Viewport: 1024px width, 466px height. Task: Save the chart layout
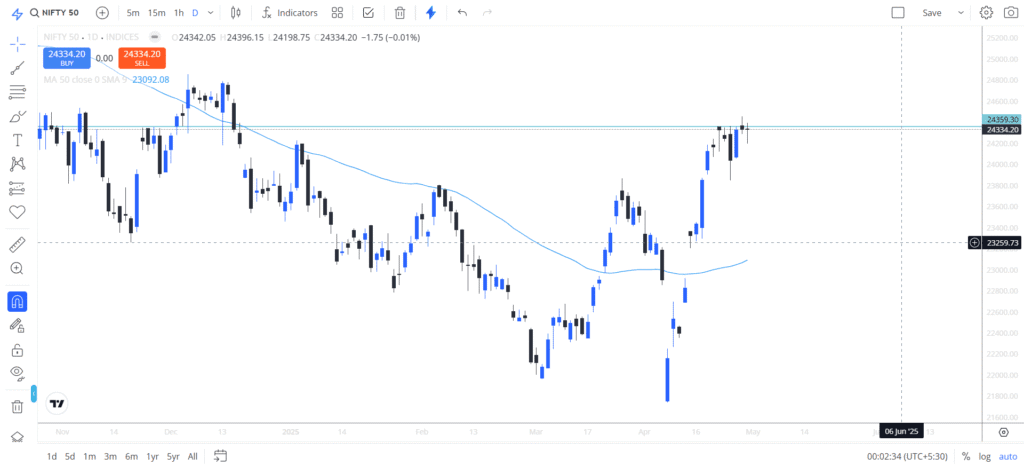coord(932,12)
